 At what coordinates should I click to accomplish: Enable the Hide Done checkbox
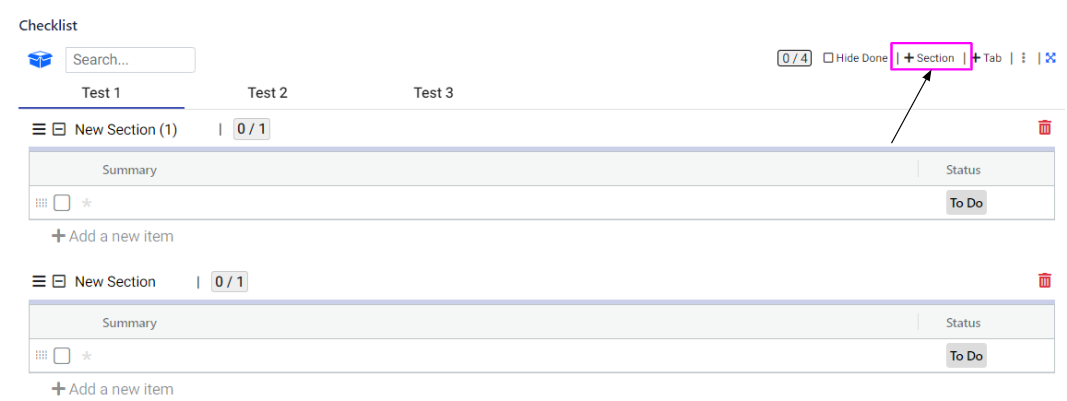pos(828,58)
